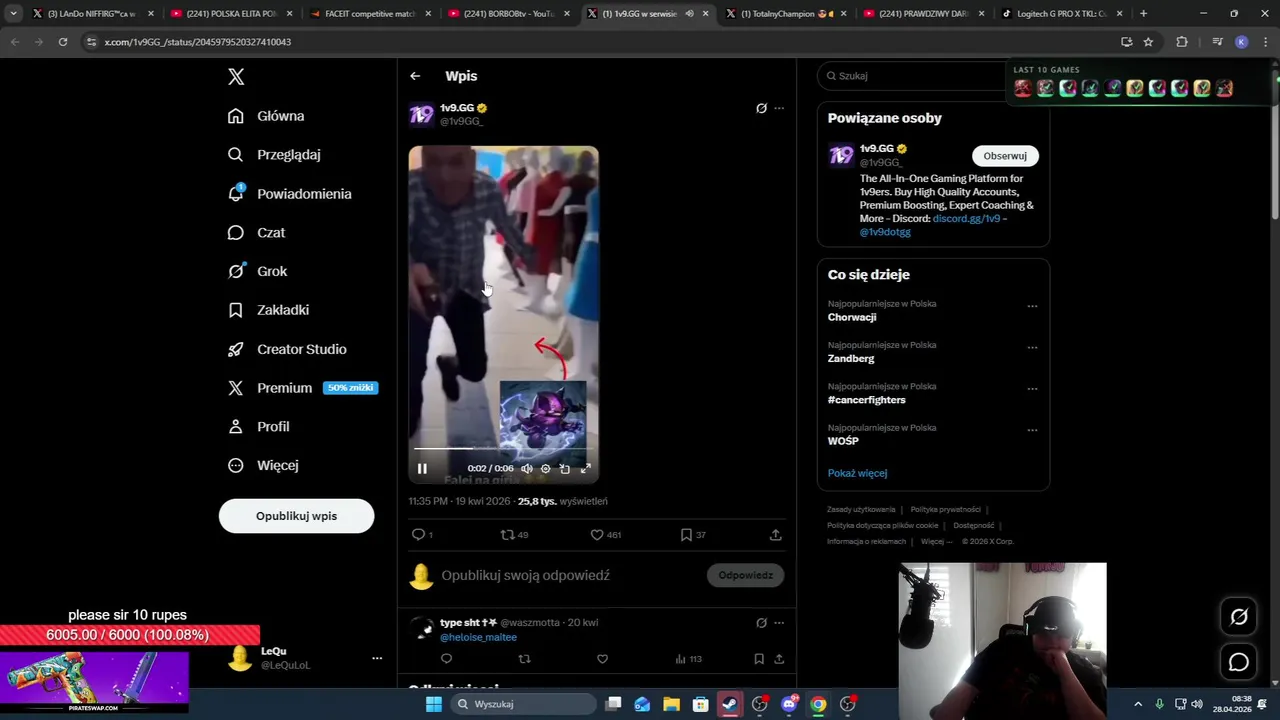Open Chorwacji trend
1280x720 pixels.
pos(852,317)
